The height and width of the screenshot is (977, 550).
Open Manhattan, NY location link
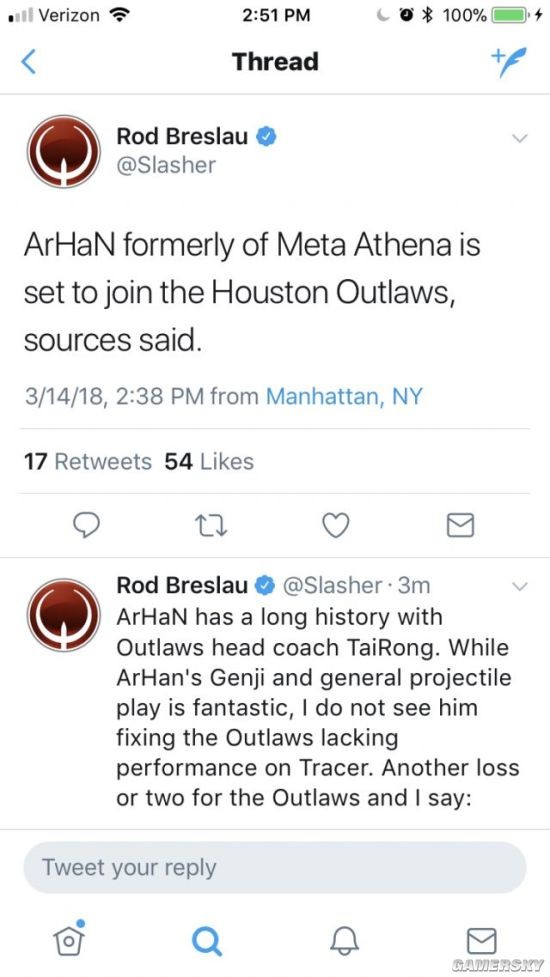tap(344, 396)
